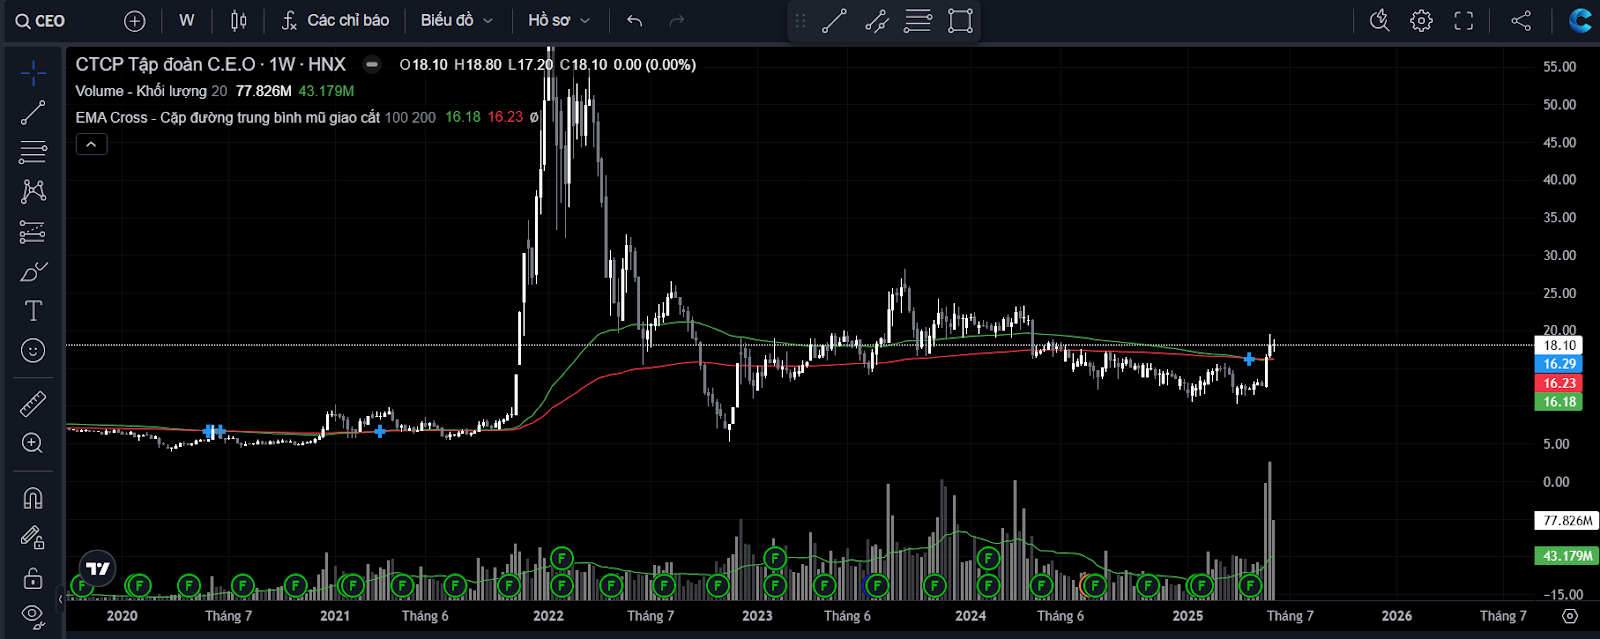
Task: Collapse the indicator legend with the chevron
Action: (x=91, y=144)
